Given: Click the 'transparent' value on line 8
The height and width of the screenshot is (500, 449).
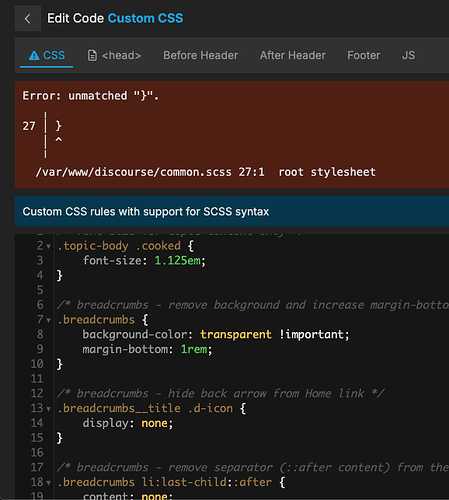Looking at the screenshot, I should (x=236, y=334).
